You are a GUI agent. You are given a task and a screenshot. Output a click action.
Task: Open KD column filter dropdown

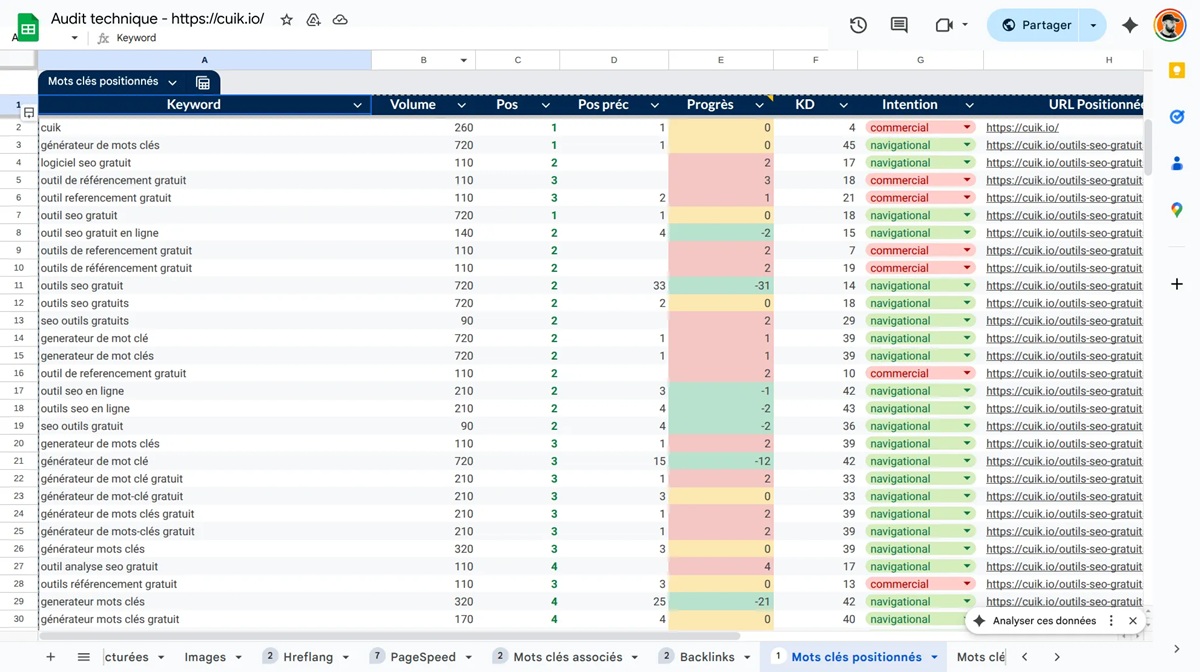click(844, 105)
